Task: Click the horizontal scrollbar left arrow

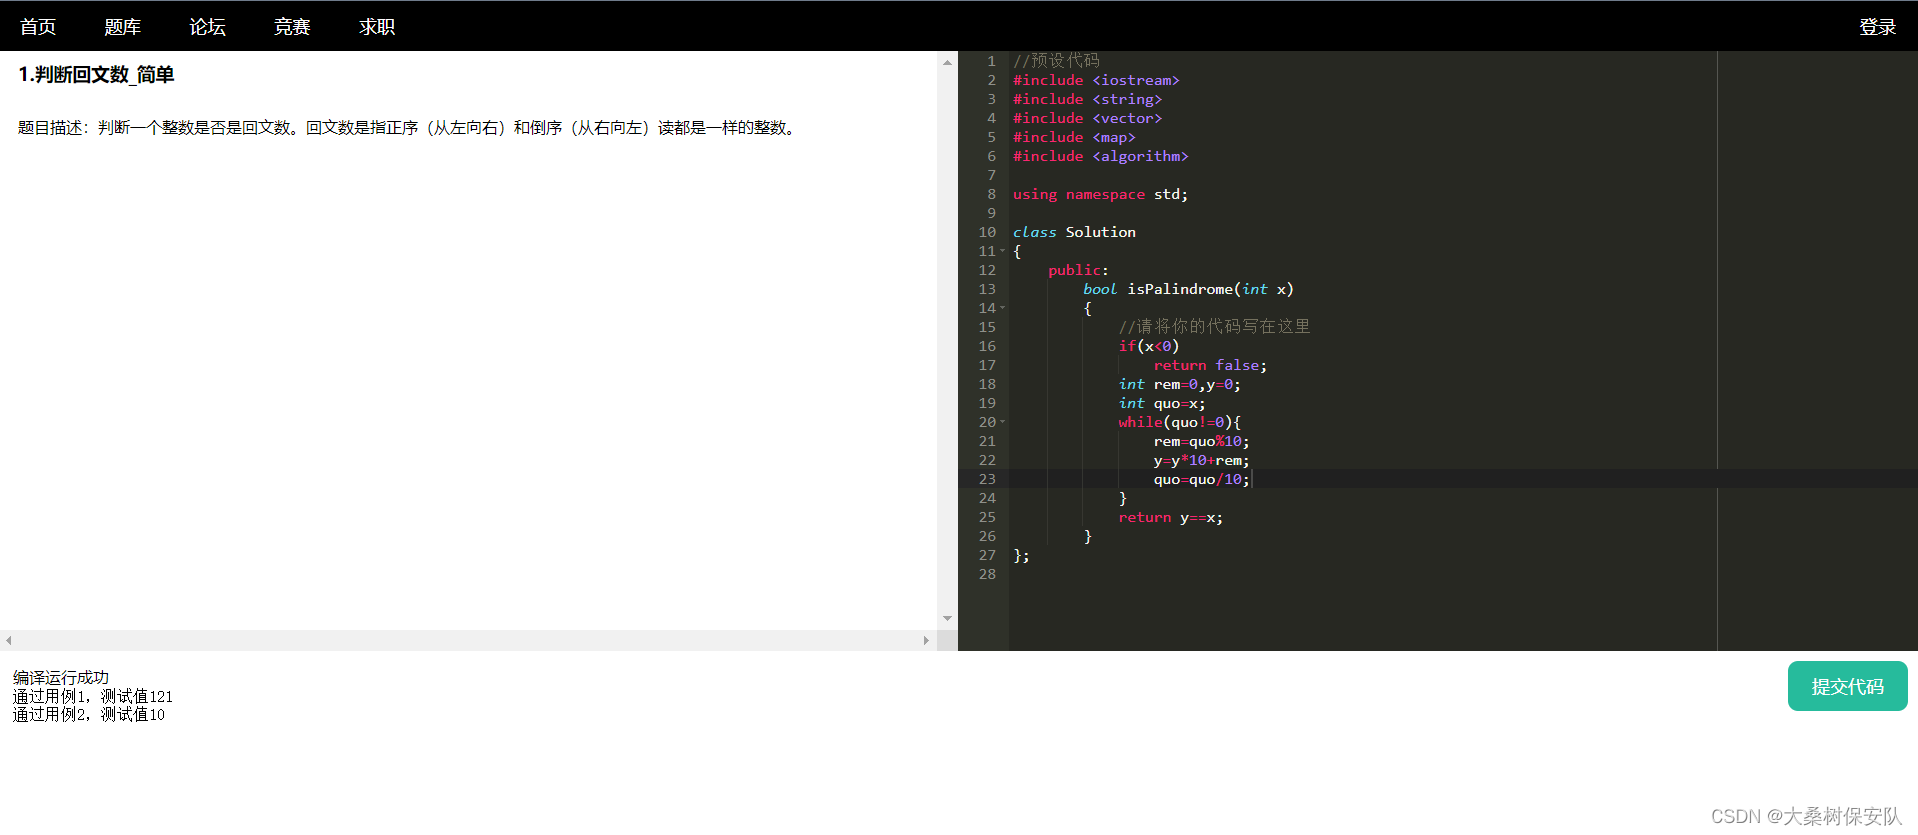Action: click(x=8, y=640)
